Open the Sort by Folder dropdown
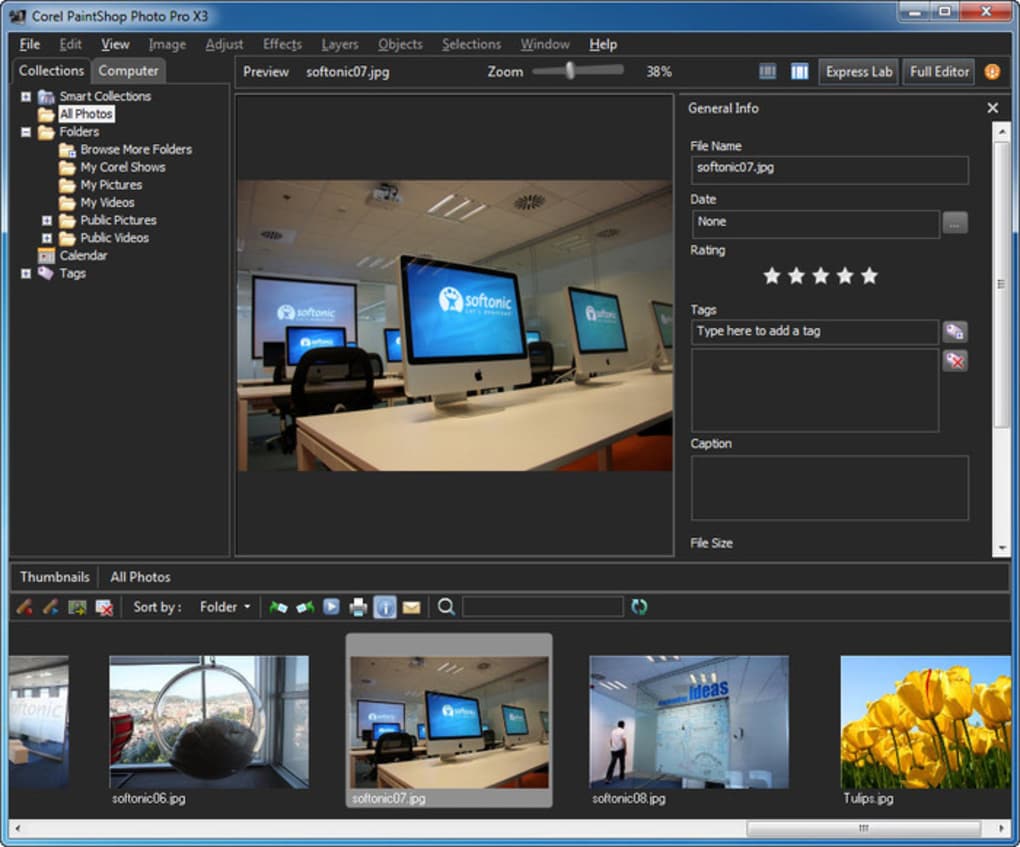 224,607
